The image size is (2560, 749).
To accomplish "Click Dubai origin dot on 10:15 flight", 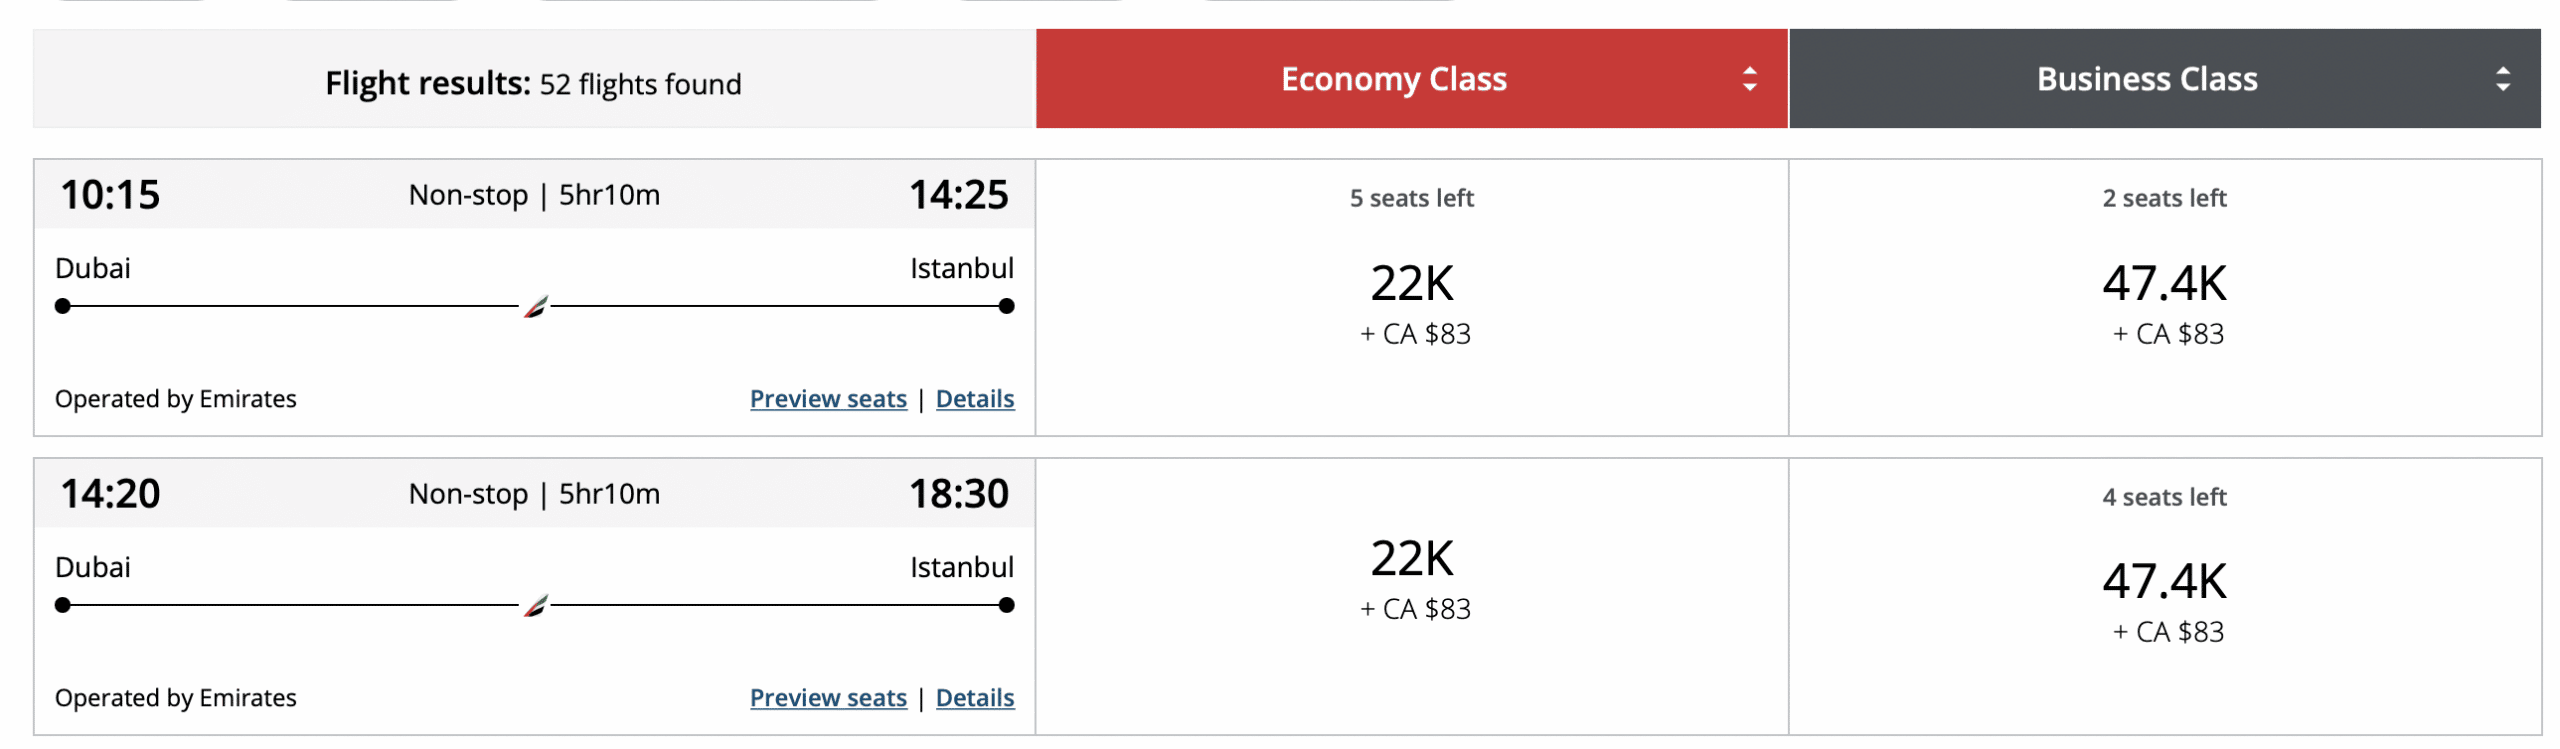I will coord(63,307).
